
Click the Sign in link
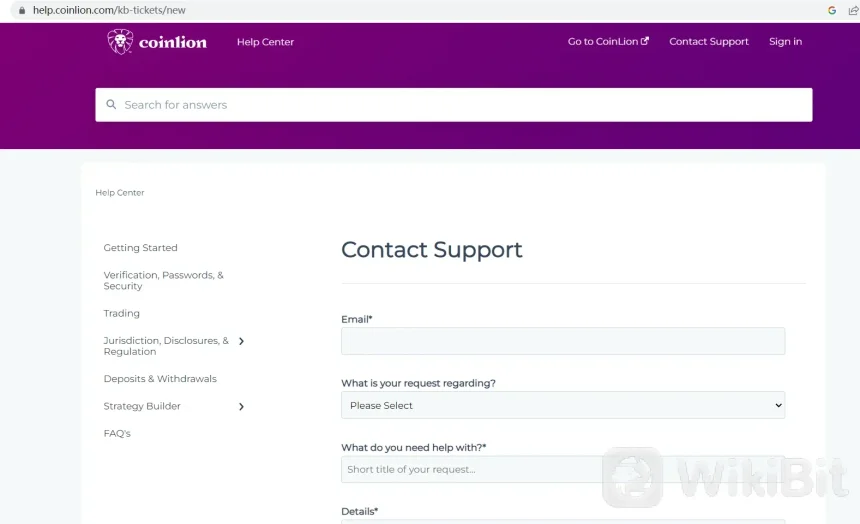point(785,42)
